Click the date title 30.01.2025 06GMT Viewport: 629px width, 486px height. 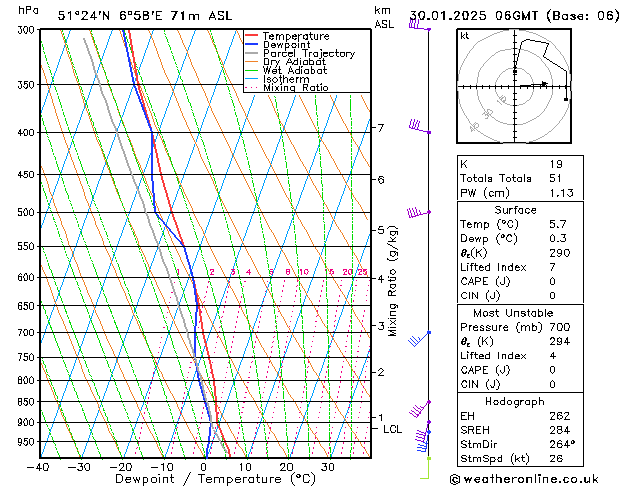pyautogui.click(x=514, y=15)
